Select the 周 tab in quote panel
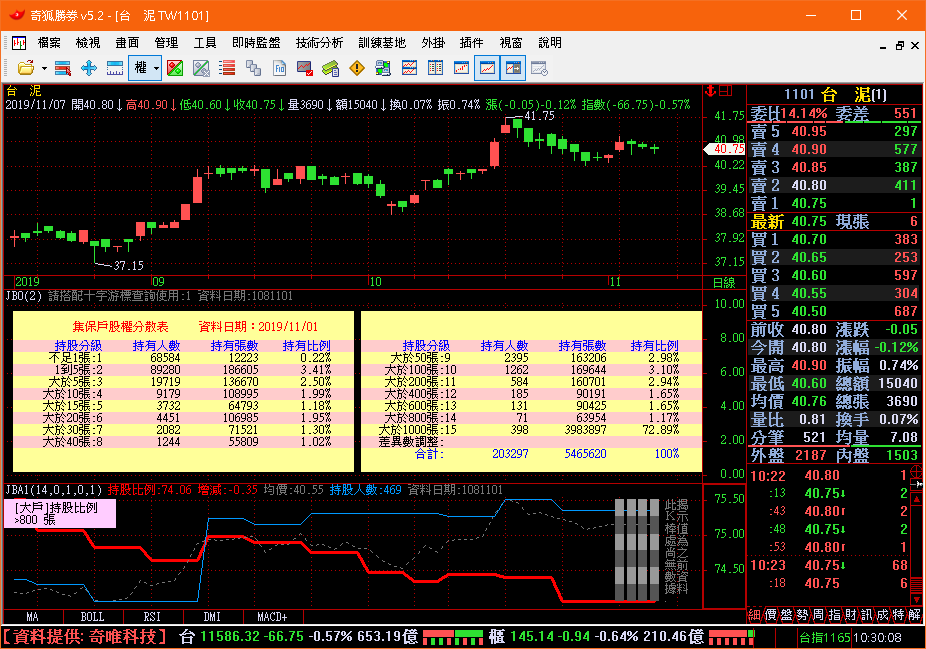The image size is (926, 649). [818, 615]
